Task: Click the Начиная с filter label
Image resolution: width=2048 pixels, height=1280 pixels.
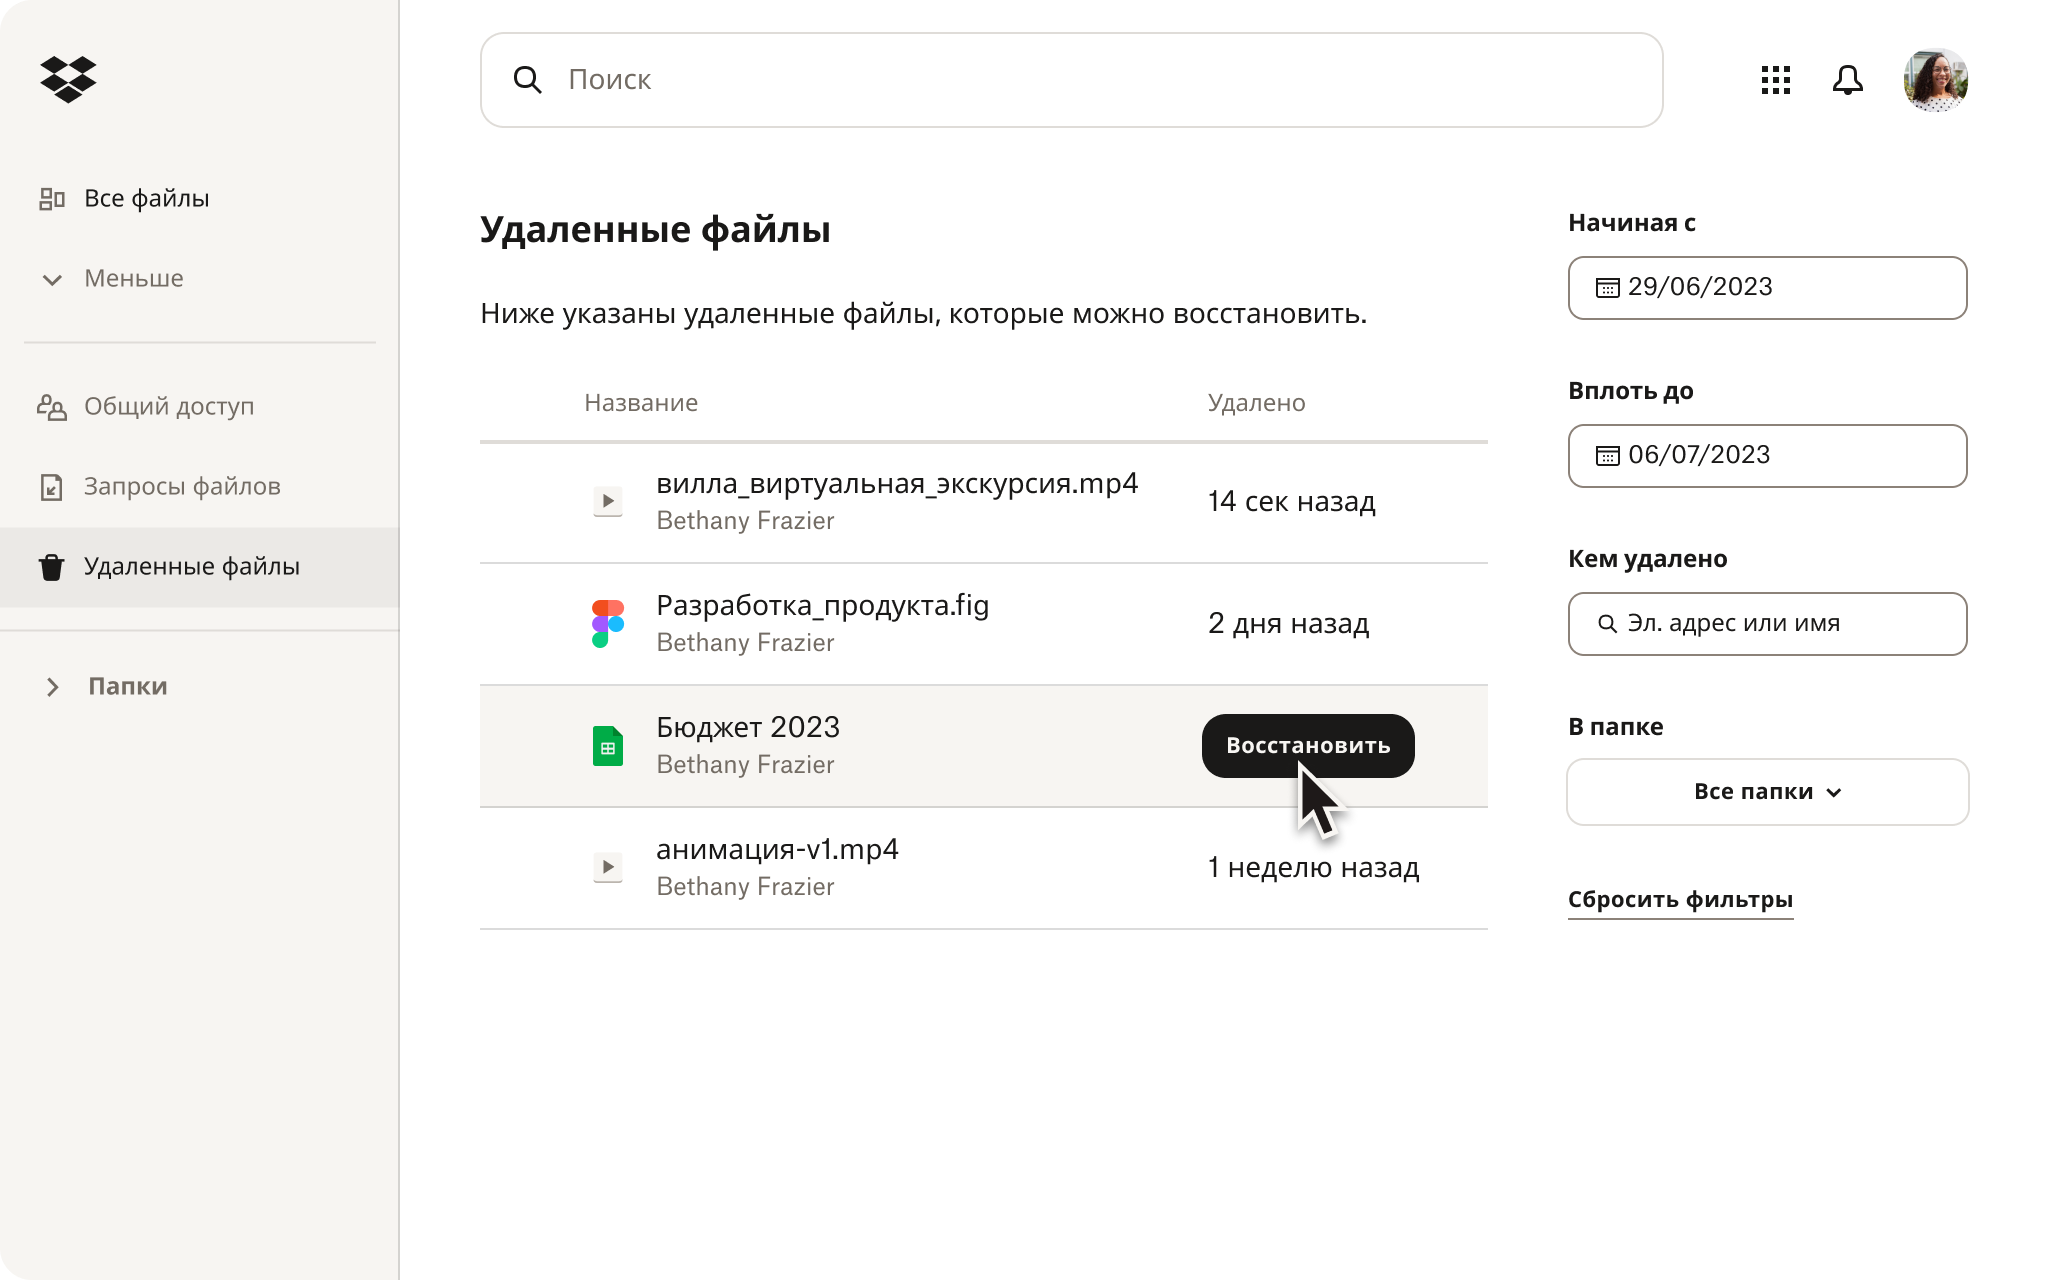Action: click(1631, 223)
